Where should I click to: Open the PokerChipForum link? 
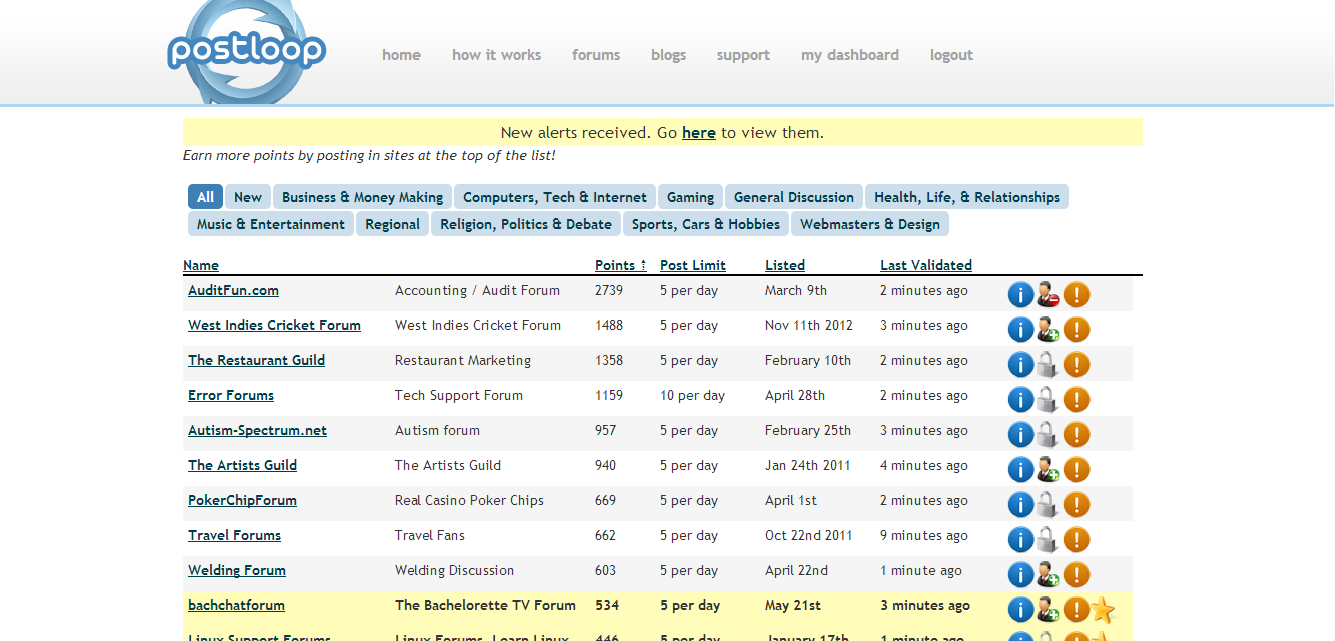(x=242, y=500)
